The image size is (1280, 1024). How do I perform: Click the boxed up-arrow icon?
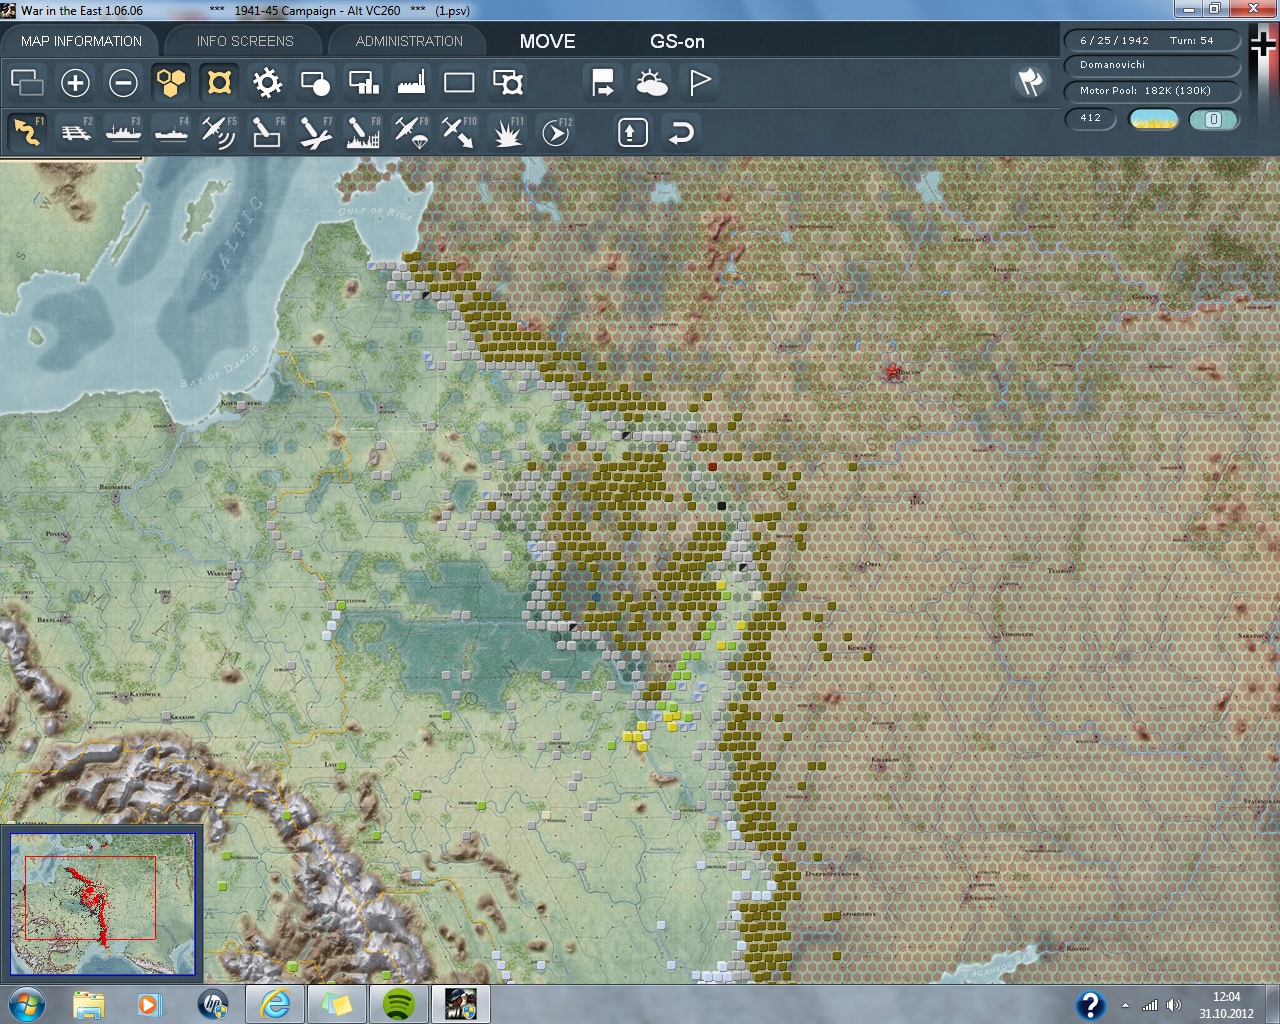tap(633, 132)
